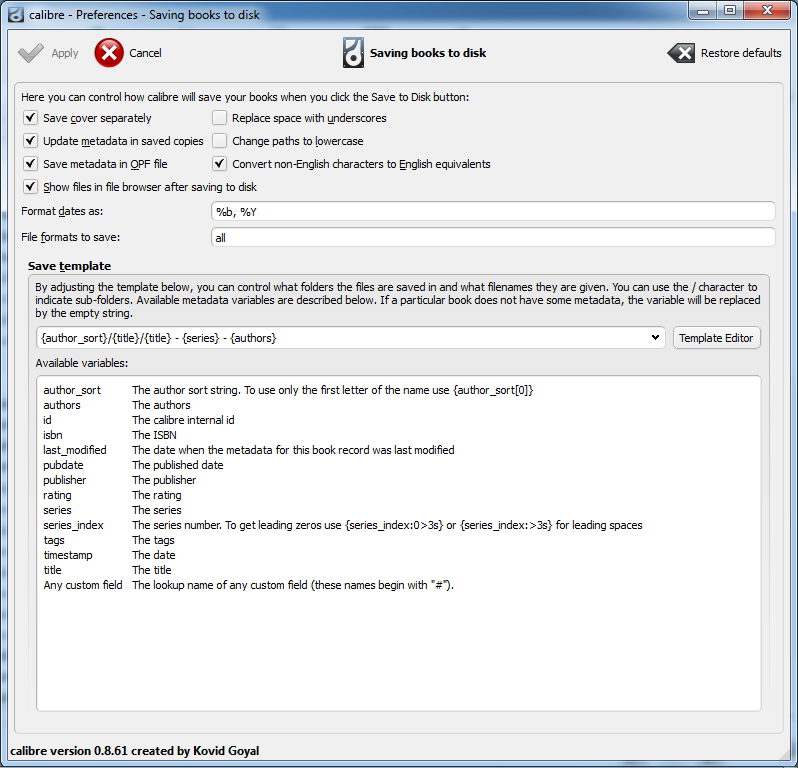Click the Restore defaults label
This screenshot has height=768, width=798.
click(741, 53)
